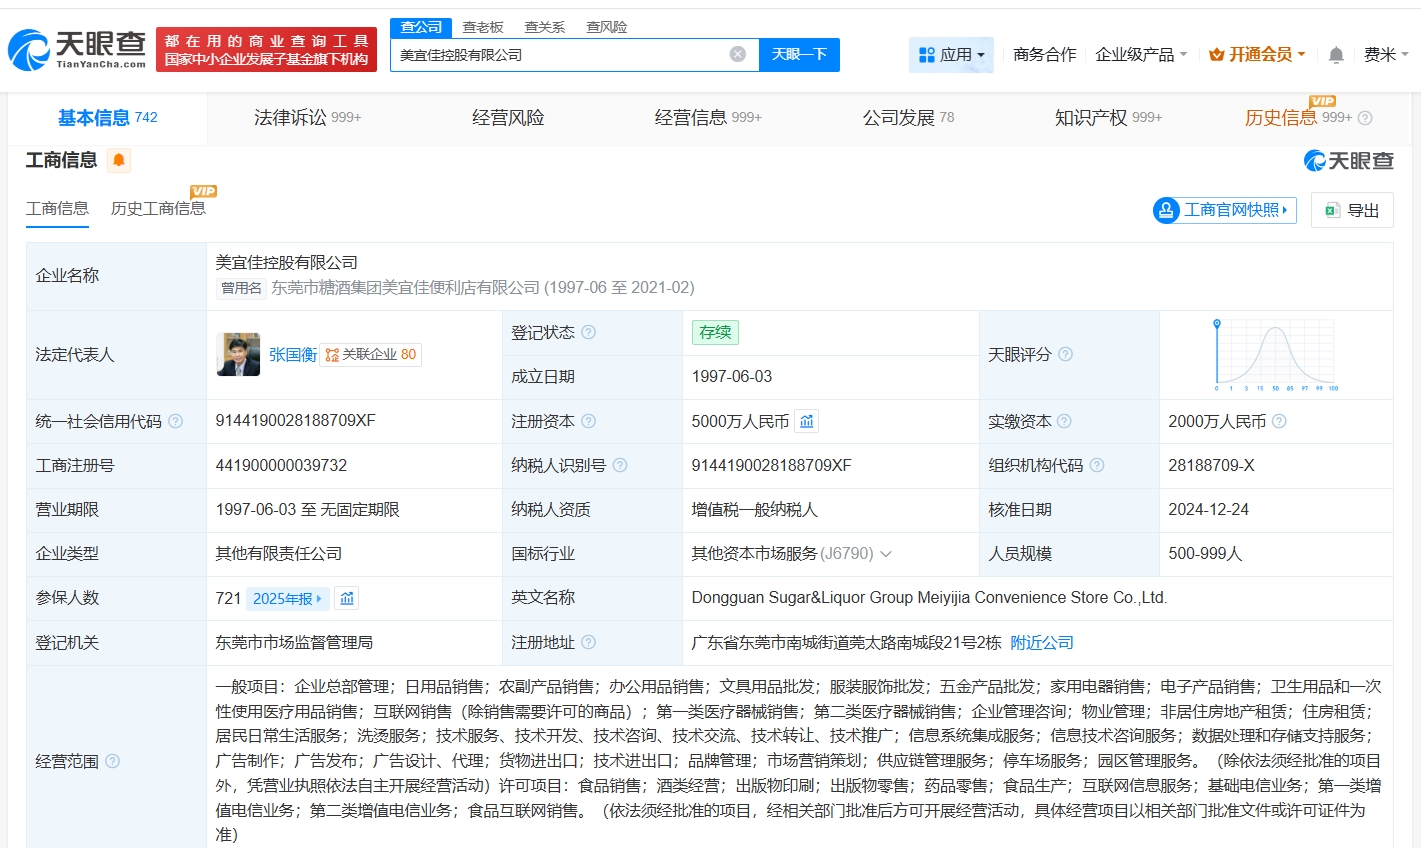The height and width of the screenshot is (848, 1421).
Task: Click the 登记机关 value 东莞市市场监督管理局
Action: pos(294,642)
